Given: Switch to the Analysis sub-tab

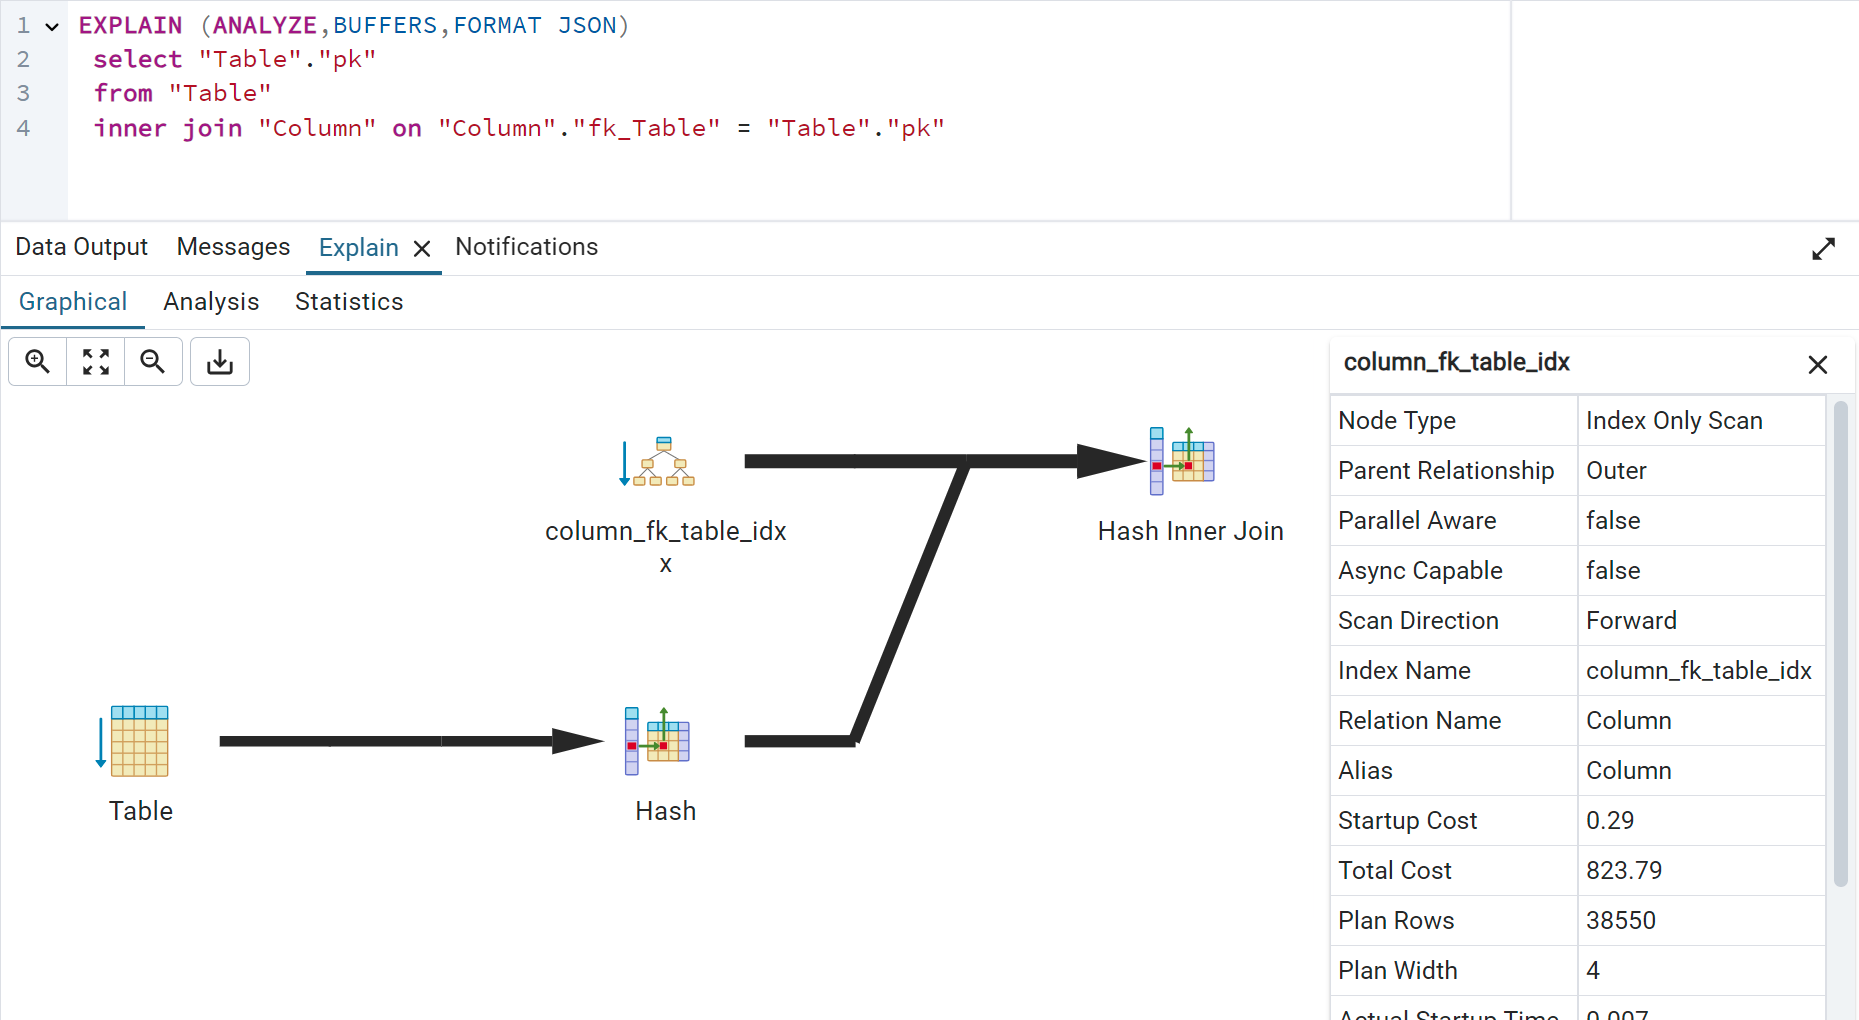Looking at the screenshot, I should (211, 302).
